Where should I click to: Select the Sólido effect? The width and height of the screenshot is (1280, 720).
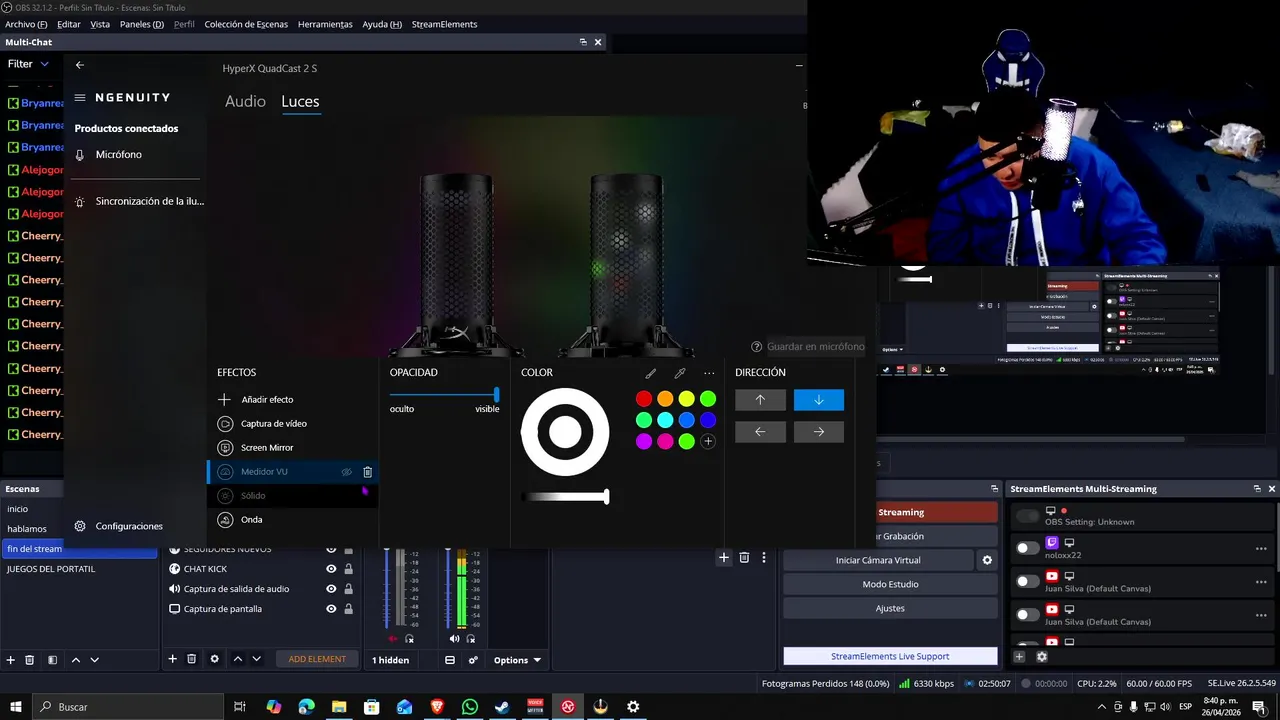click(292, 495)
